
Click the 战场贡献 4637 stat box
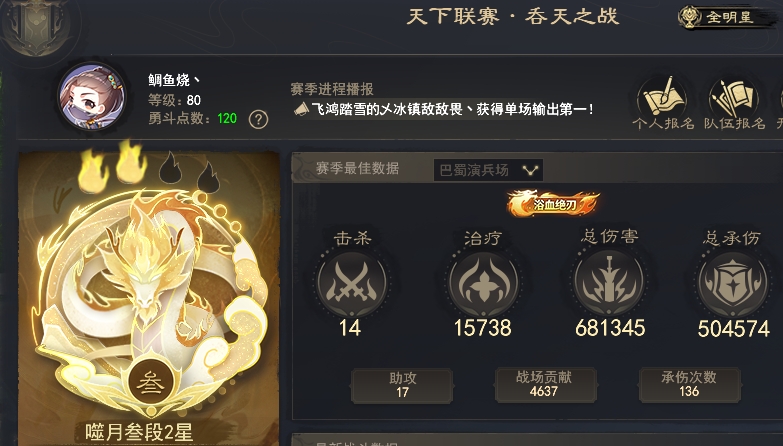546,385
